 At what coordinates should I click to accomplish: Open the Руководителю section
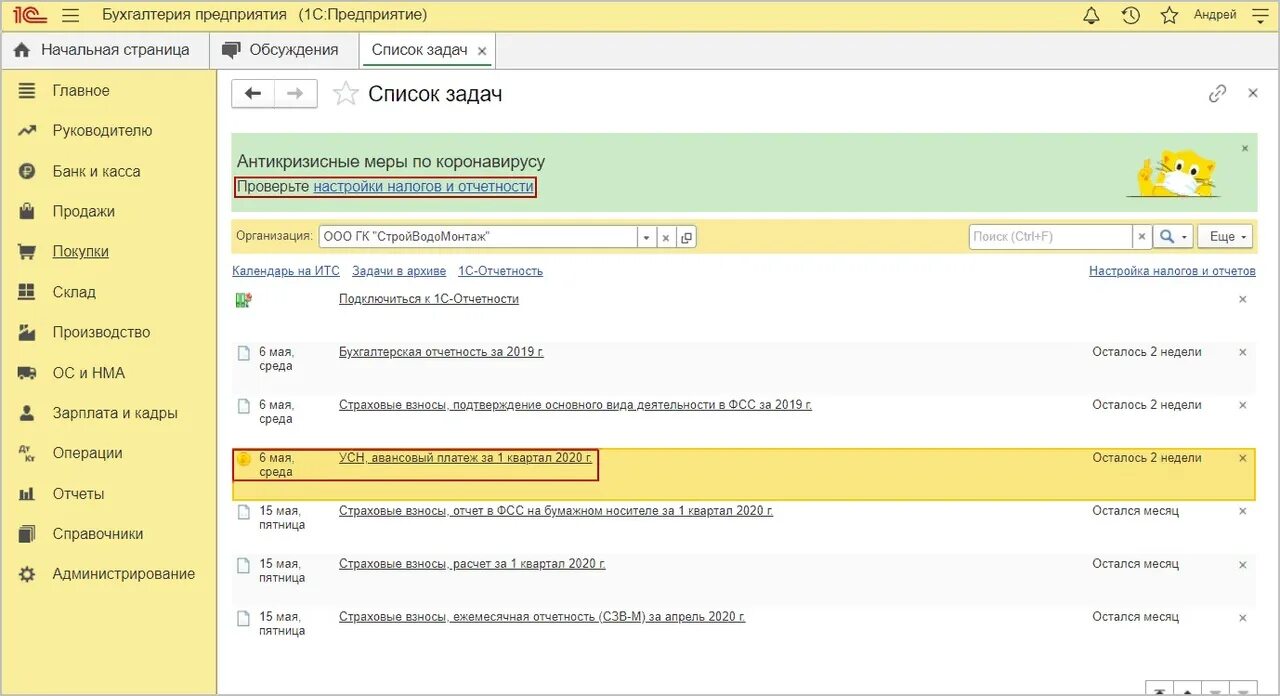tap(102, 131)
